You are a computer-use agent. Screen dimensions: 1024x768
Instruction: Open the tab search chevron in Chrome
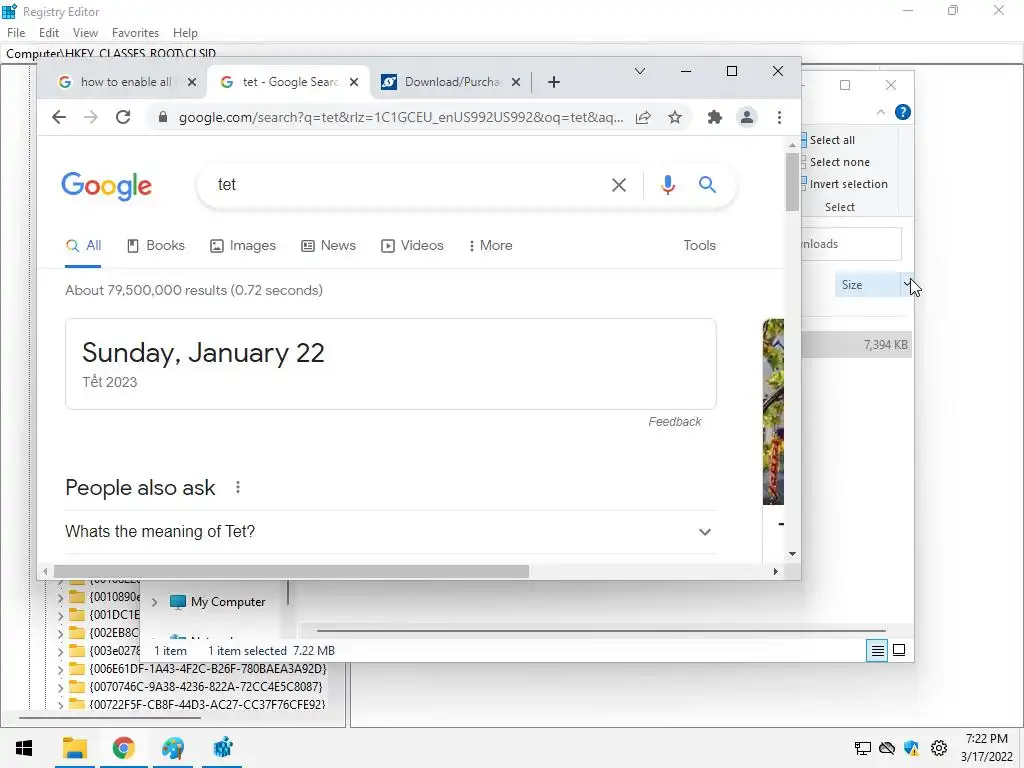tap(640, 71)
